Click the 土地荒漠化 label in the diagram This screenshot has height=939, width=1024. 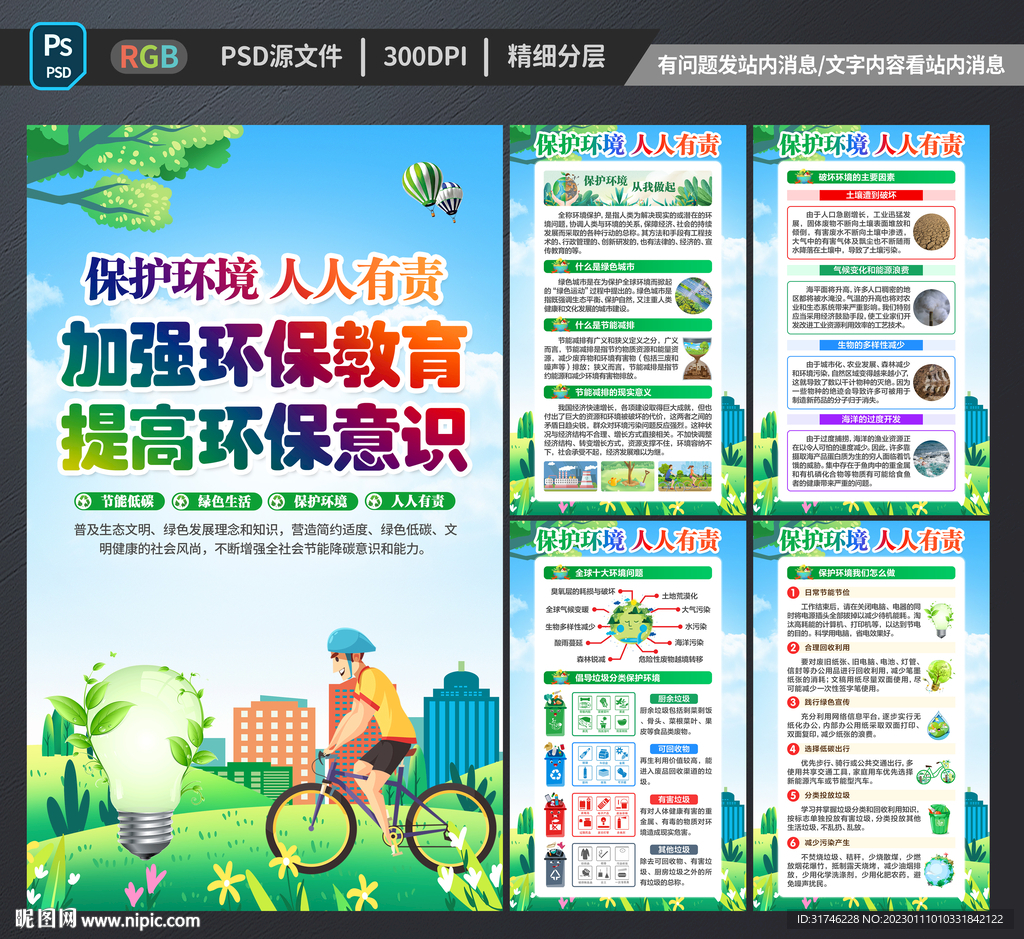point(679,596)
